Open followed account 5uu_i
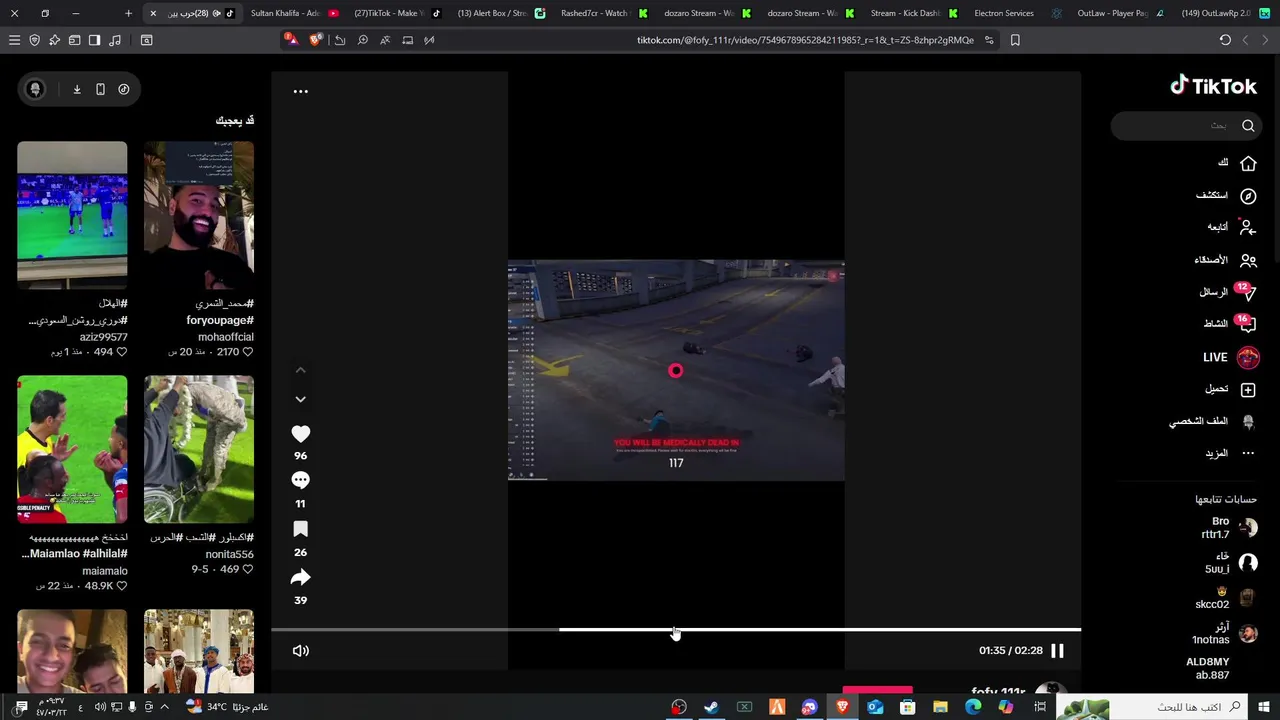1280x720 pixels. [1231, 563]
